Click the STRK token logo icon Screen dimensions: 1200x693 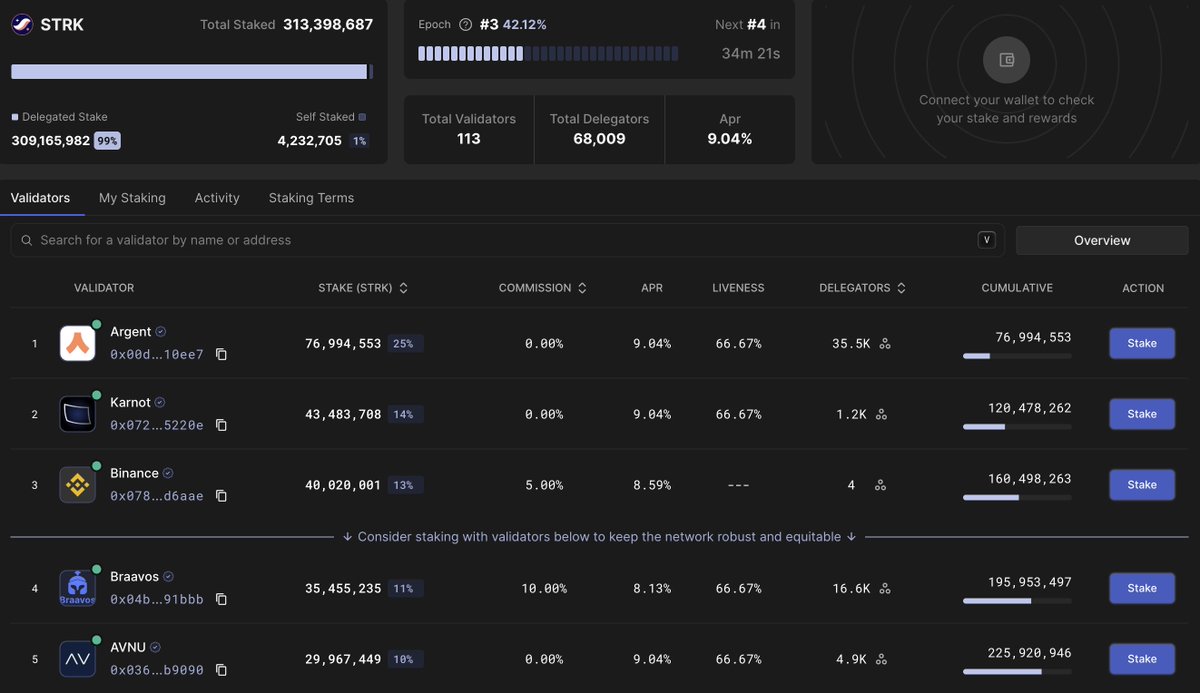[x=22, y=25]
